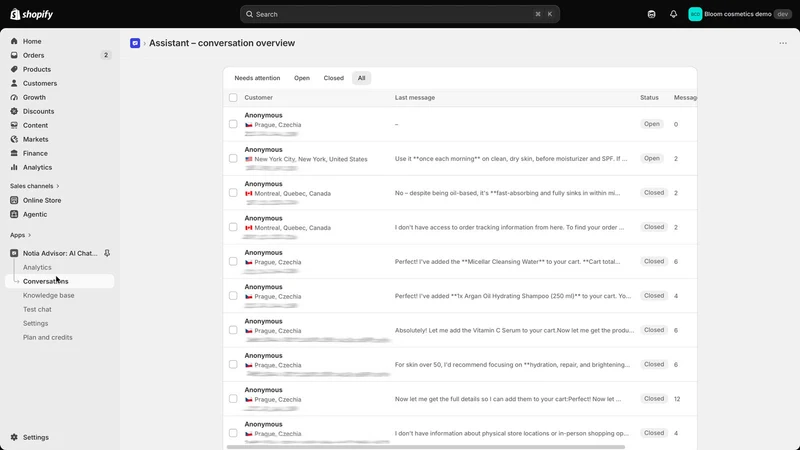Expand the Apps section
800x450 pixels.
(20, 235)
